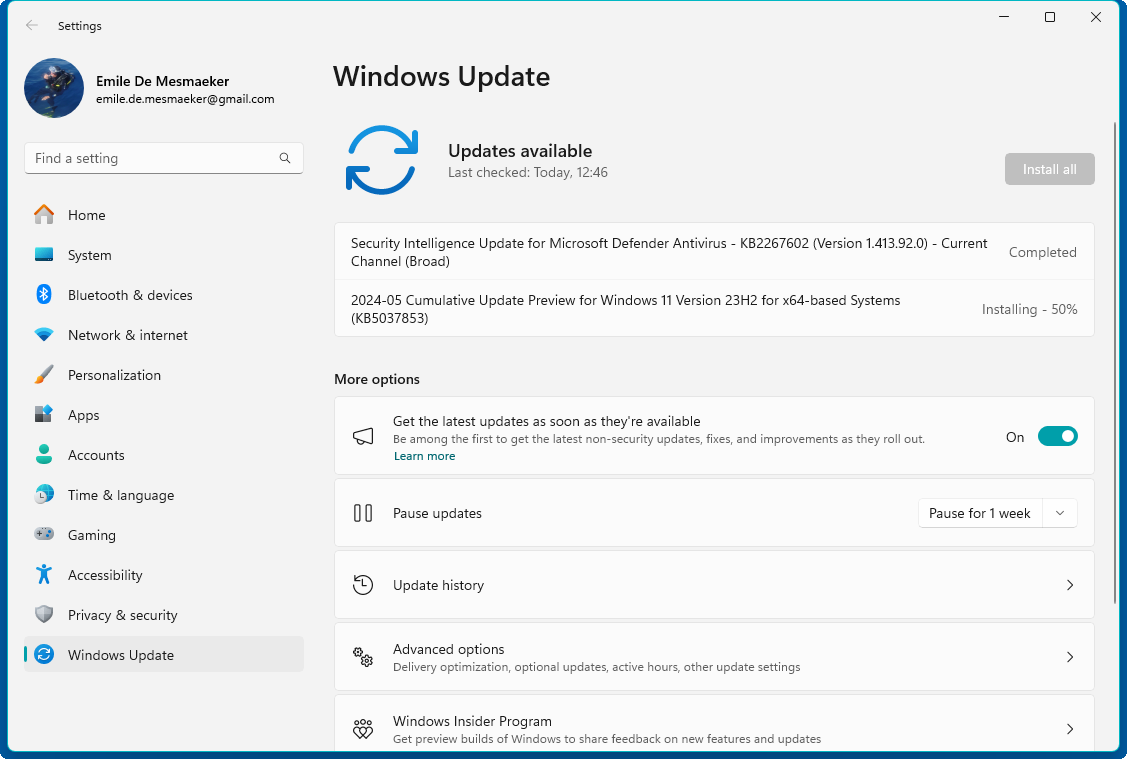
Task: Click the Update history clock icon
Action: (363, 585)
